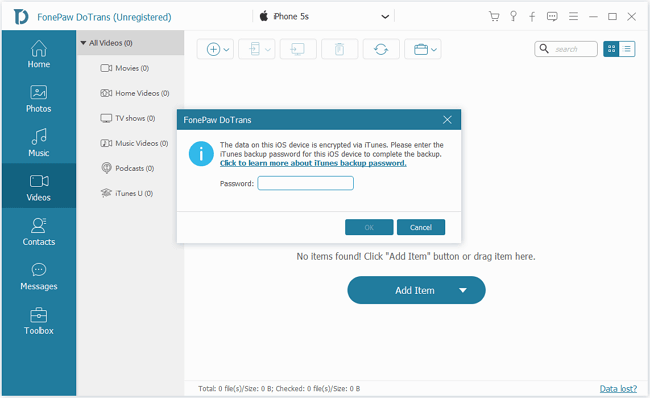Switch to list view
The image size is (650, 398).
point(627,49)
